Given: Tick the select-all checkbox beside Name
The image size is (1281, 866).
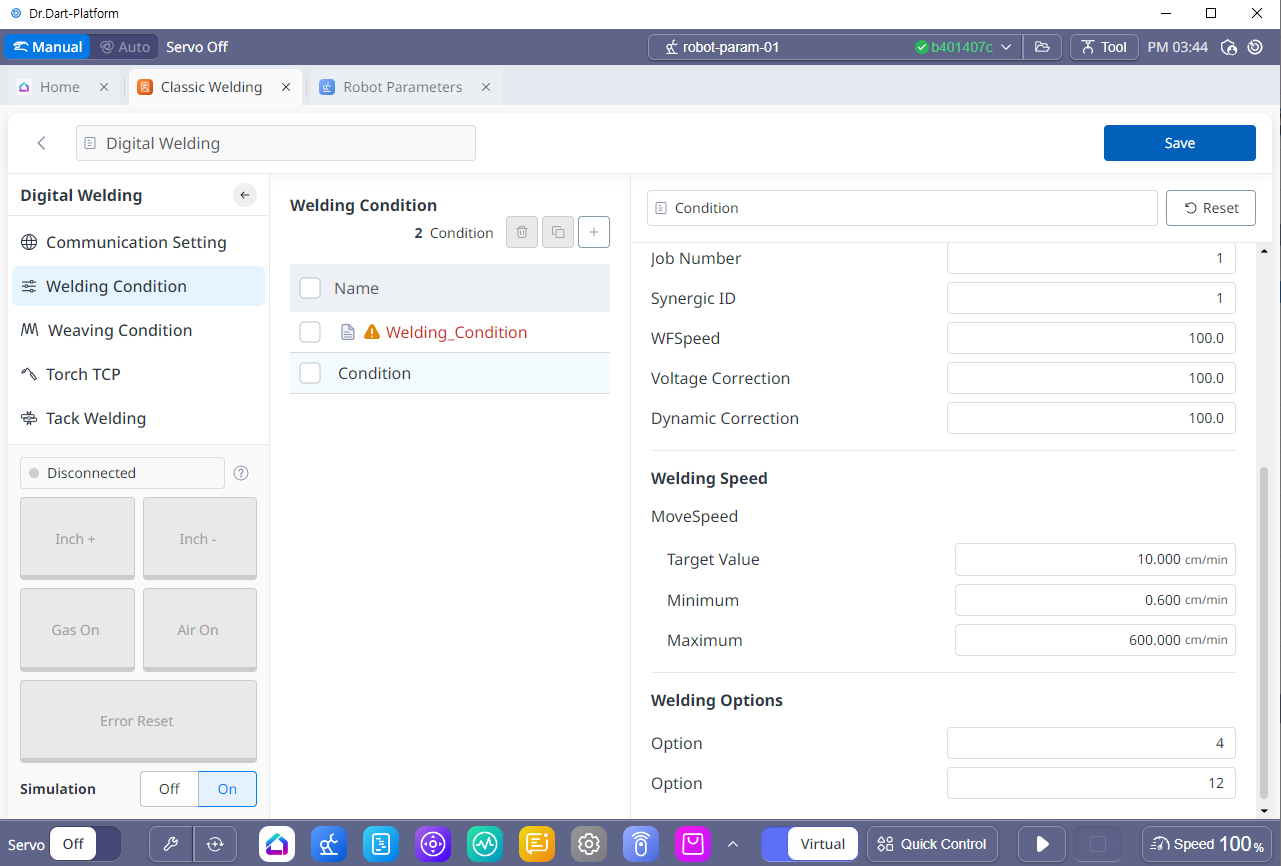Looking at the screenshot, I should [310, 288].
